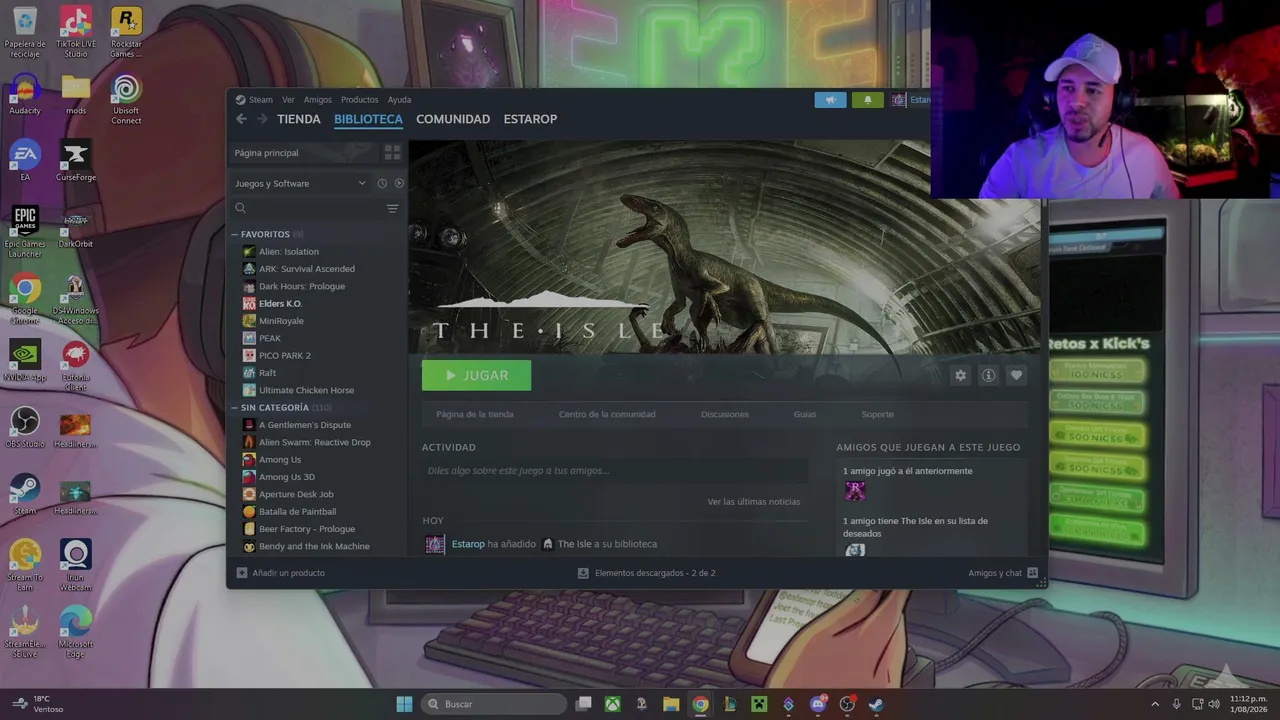
Task: Open Amigos y chat panel
Action: (x=1003, y=573)
